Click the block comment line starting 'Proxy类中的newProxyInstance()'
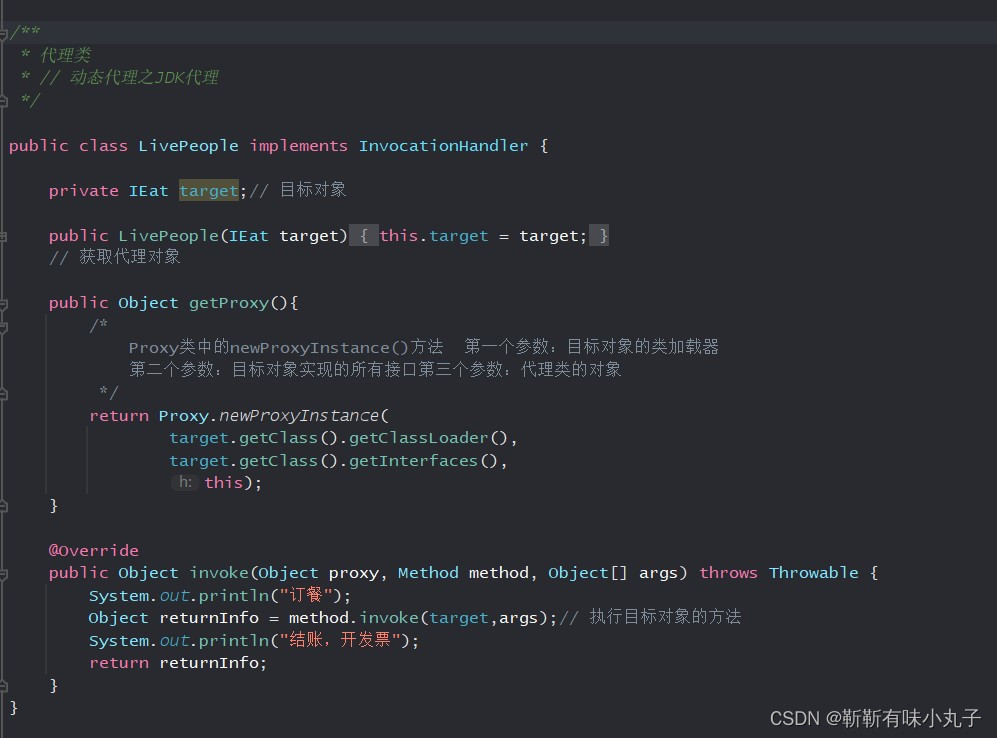The height and width of the screenshot is (738, 997). [423, 347]
